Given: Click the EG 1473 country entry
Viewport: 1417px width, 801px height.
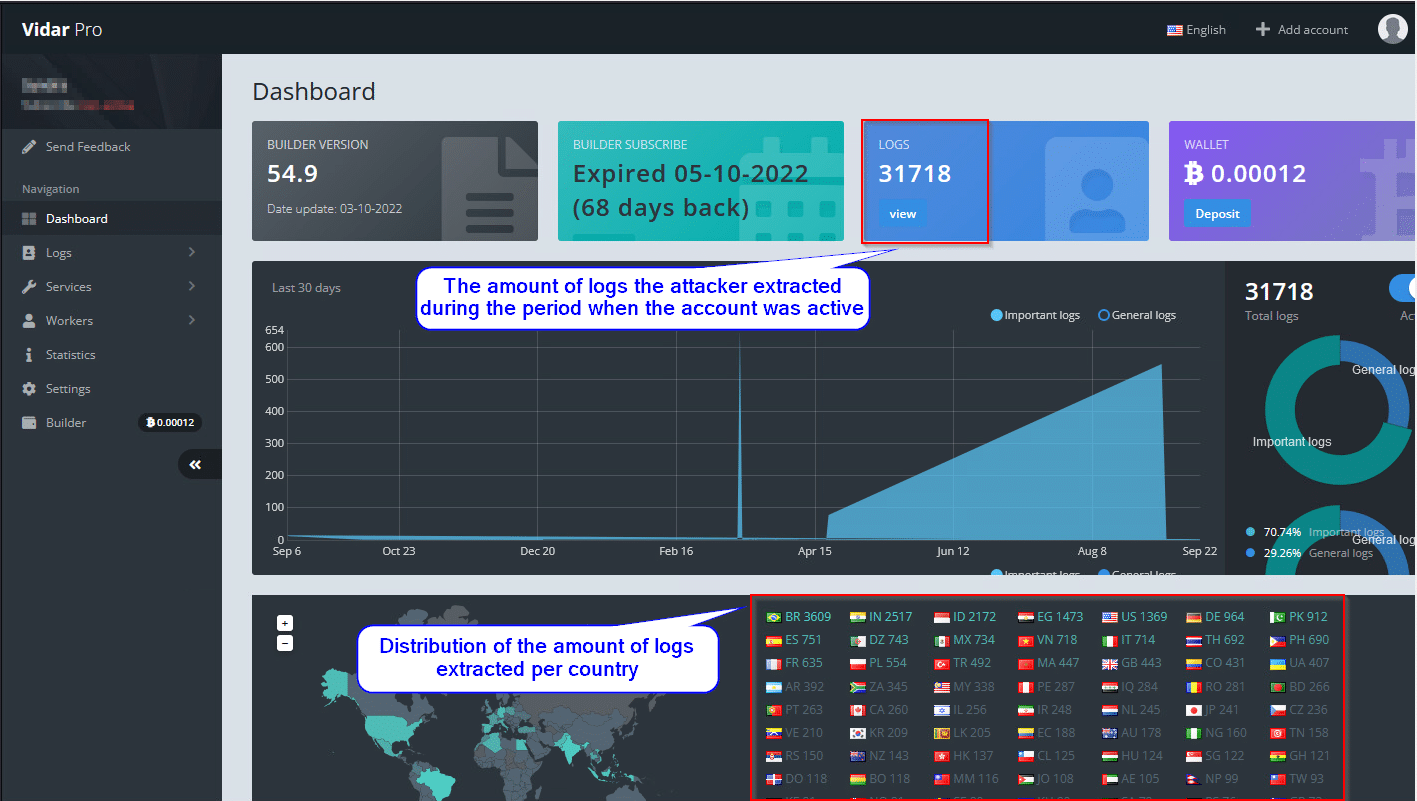Looking at the screenshot, I should tap(1050, 617).
